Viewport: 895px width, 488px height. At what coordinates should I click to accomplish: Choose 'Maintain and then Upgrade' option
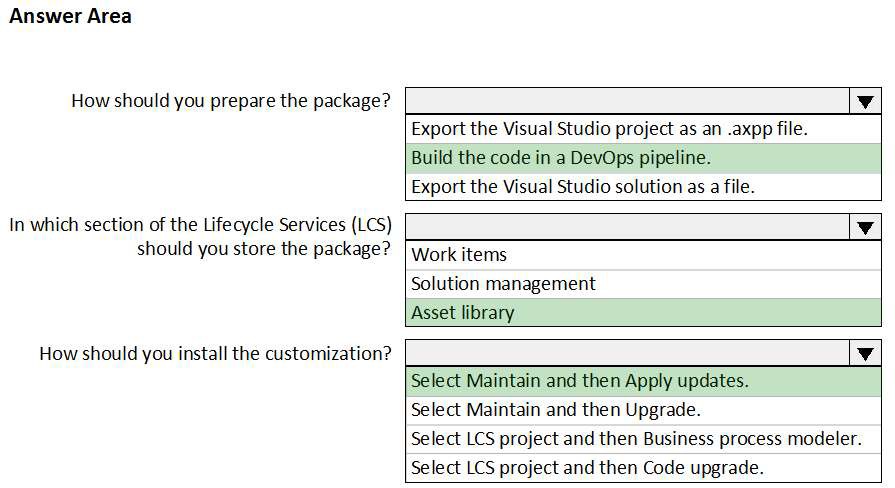pyautogui.click(x=556, y=410)
